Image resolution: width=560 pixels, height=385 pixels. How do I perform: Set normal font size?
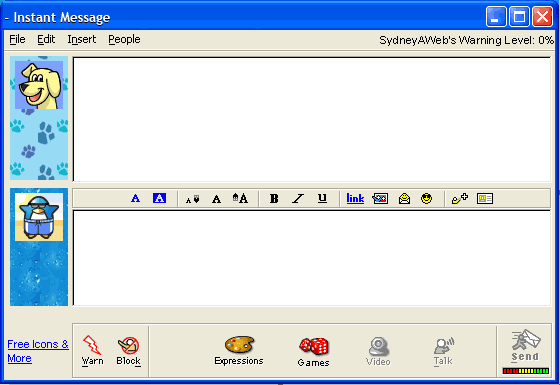click(x=216, y=199)
